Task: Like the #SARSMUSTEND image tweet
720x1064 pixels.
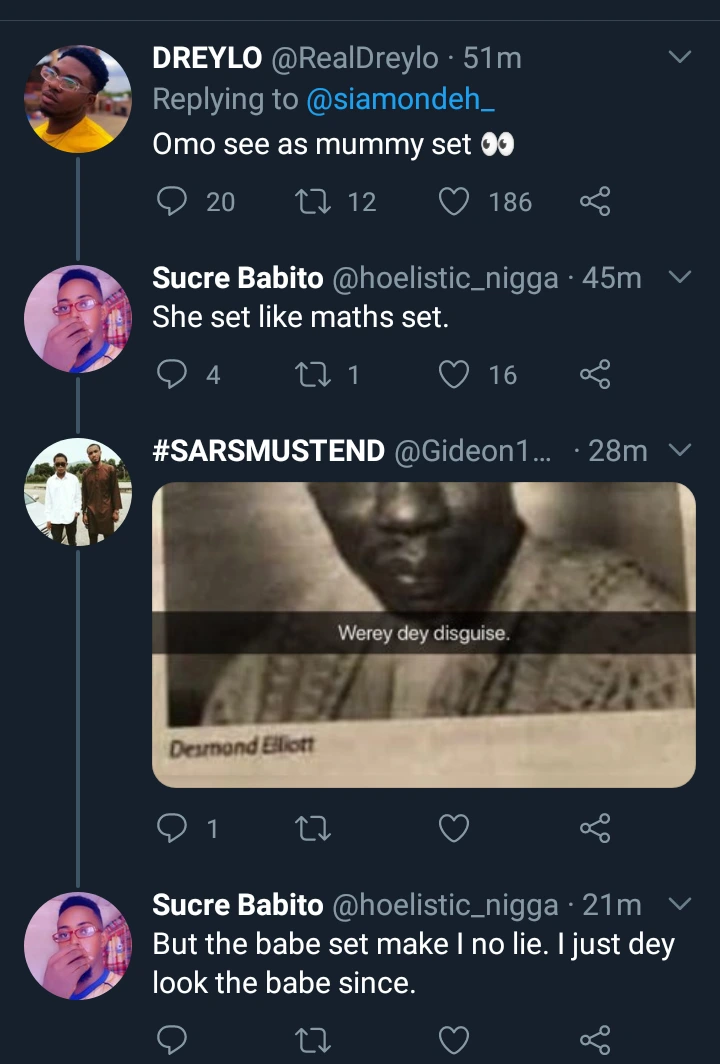Action: 455,827
